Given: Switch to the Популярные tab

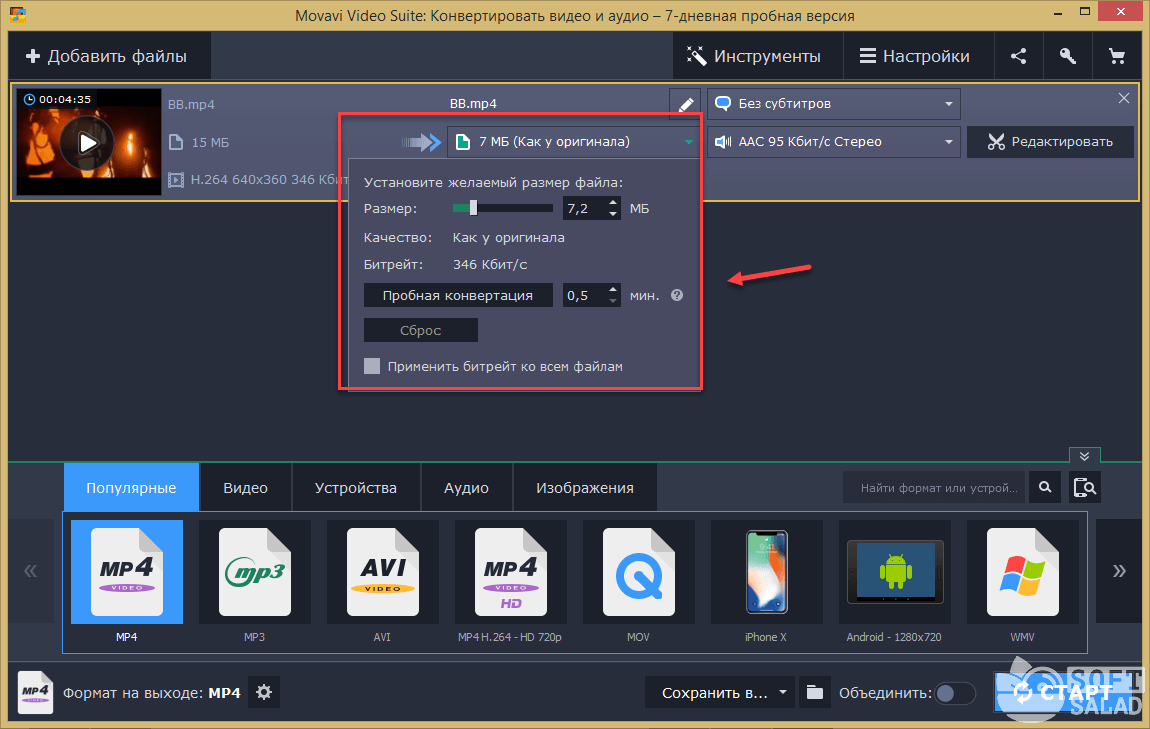Looking at the screenshot, I should 131,488.
